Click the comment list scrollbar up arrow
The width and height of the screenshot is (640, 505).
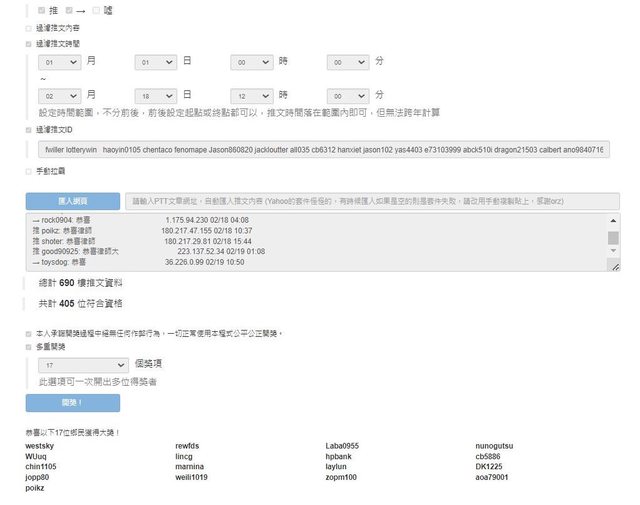[613, 220]
